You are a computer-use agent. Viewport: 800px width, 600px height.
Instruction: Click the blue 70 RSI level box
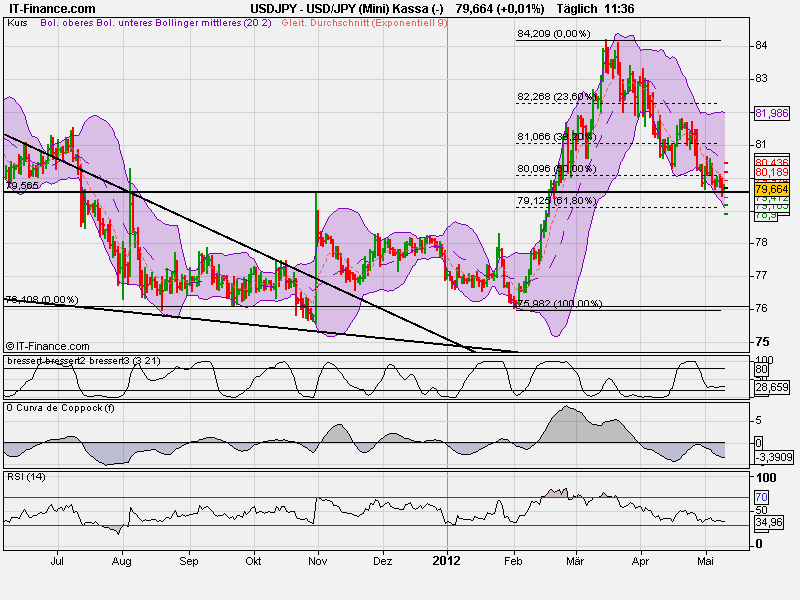coord(761,497)
